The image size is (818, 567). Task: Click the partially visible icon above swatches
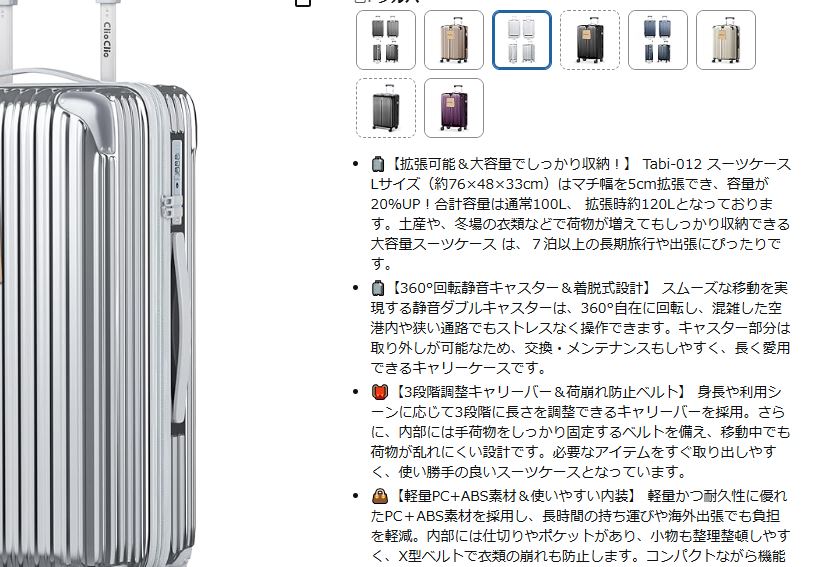click(303, 3)
